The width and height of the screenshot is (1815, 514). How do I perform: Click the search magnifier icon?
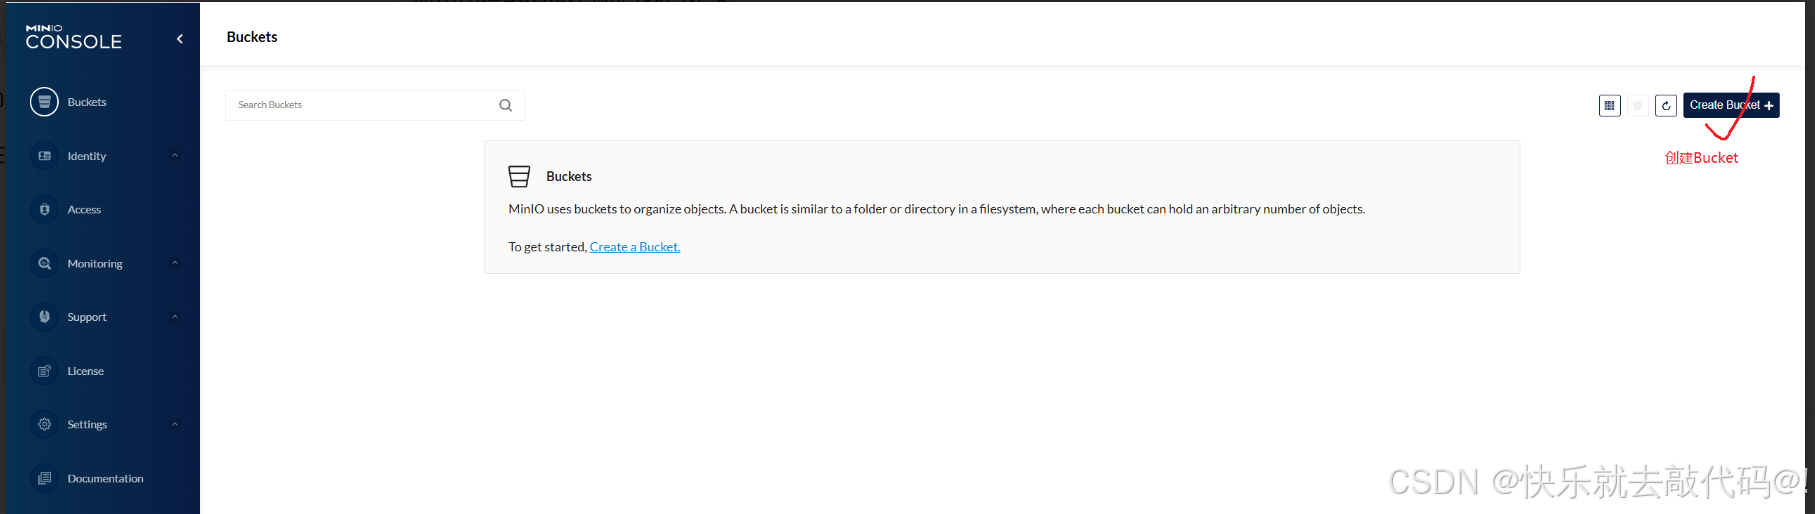click(x=505, y=105)
